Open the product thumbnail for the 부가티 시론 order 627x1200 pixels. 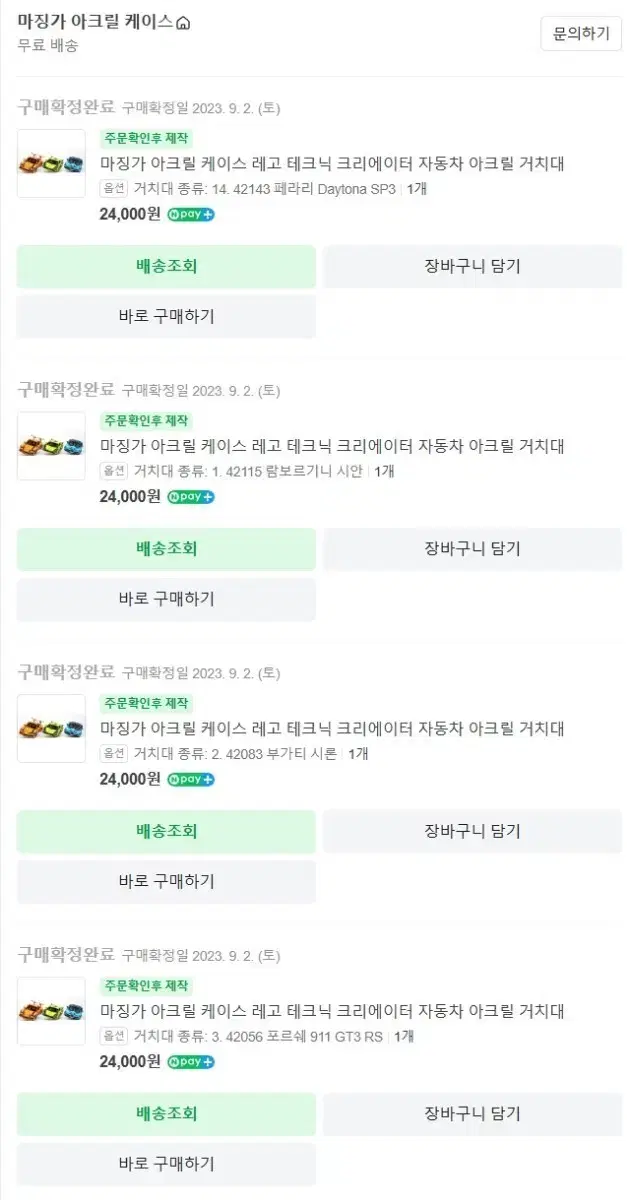pos(52,728)
